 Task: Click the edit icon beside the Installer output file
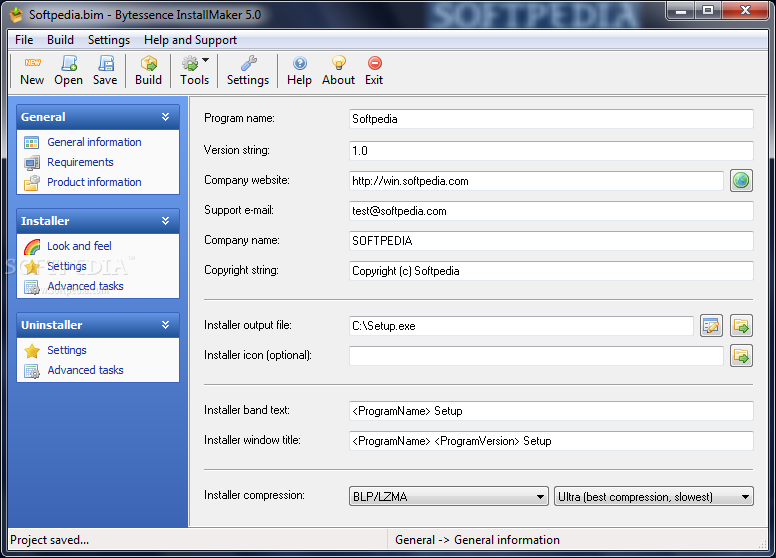click(711, 326)
